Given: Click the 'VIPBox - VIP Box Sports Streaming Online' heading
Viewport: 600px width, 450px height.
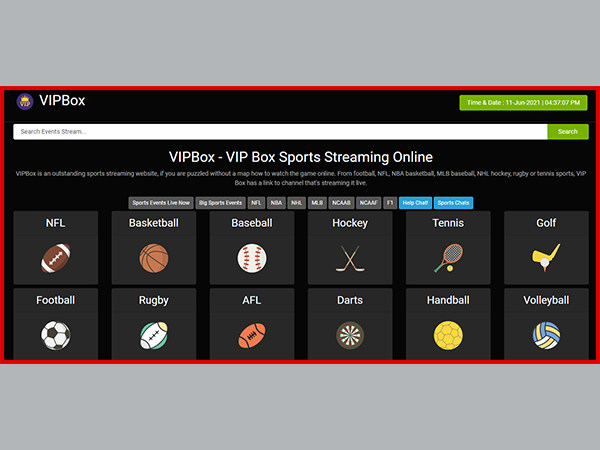Looking at the screenshot, I should [x=301, y=157].
